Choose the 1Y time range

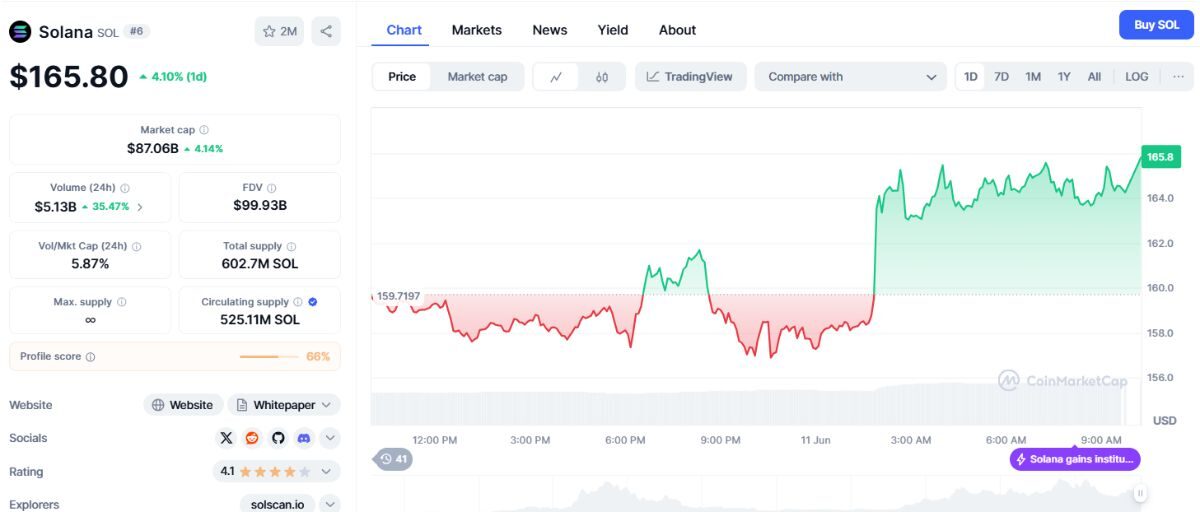pos(1064,77)
